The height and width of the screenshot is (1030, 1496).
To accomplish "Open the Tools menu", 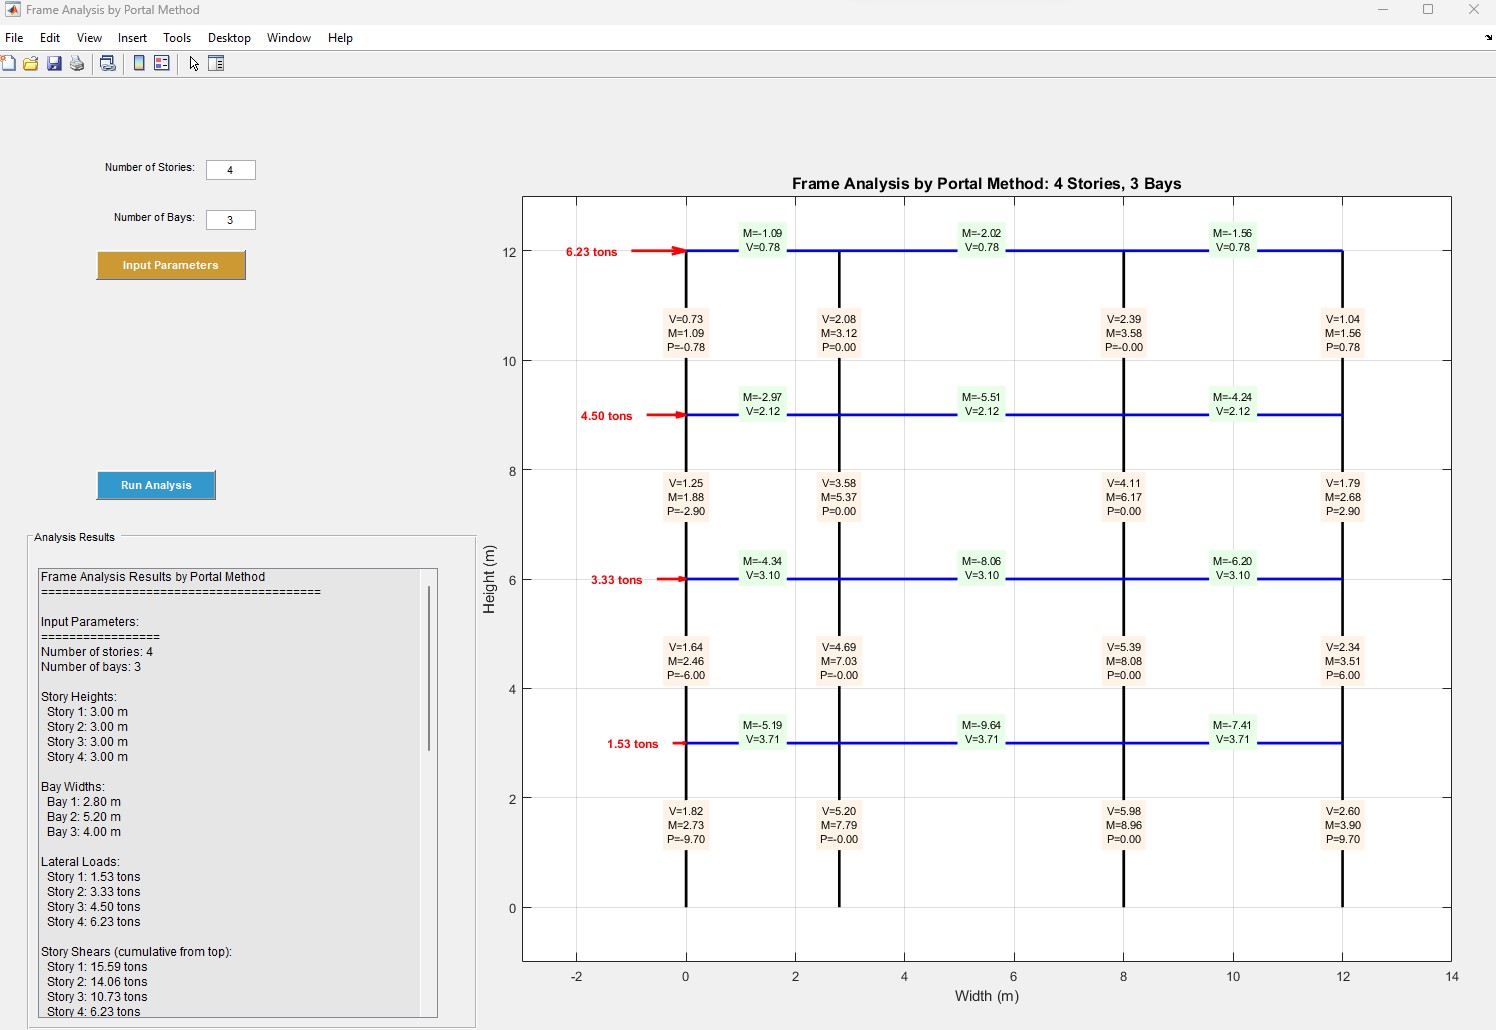I will [177, 38].
